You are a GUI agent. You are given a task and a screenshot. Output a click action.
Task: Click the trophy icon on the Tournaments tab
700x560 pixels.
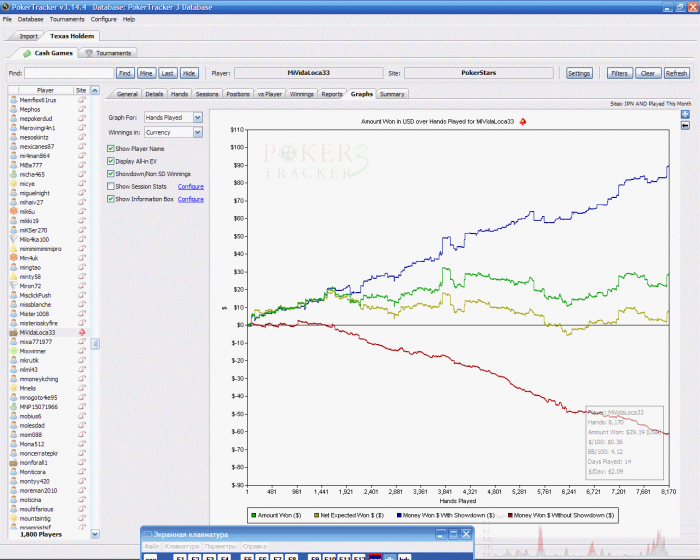[89, 53]
